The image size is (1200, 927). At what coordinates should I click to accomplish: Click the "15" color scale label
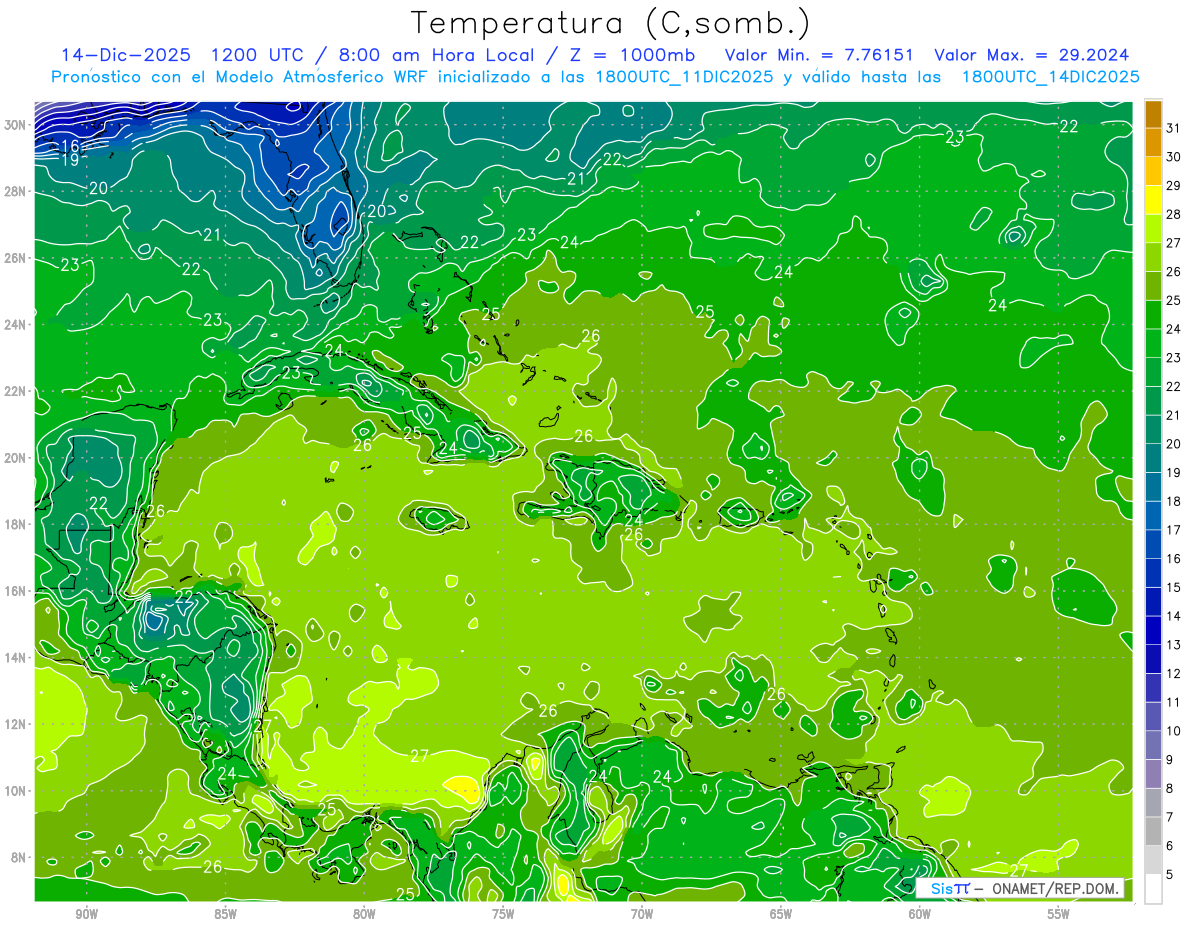[1174, 588]
